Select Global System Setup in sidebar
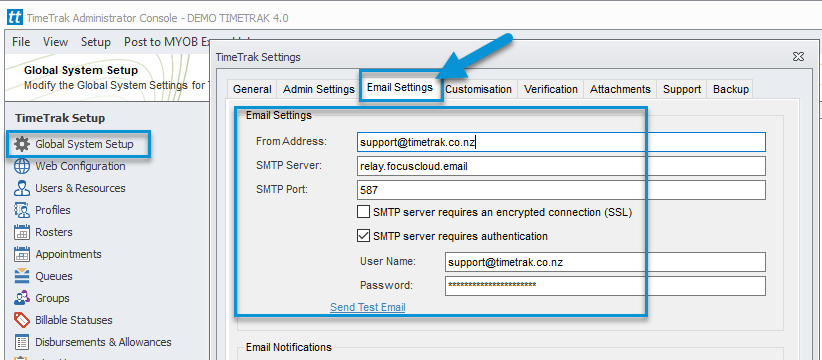The height and width of the screenshot is (360, 822). pyautogui.click(x=84, y=144)
